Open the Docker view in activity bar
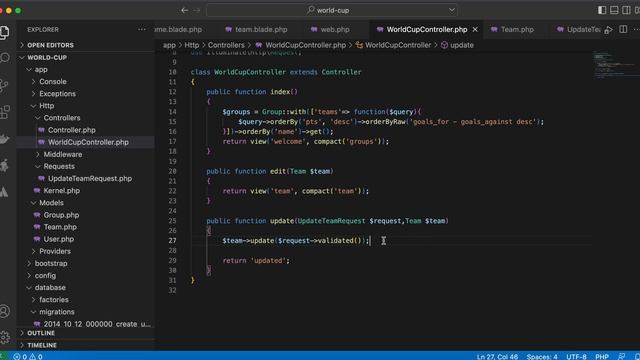The height and width of the screenshot is (360, 640). coord(4,139)
